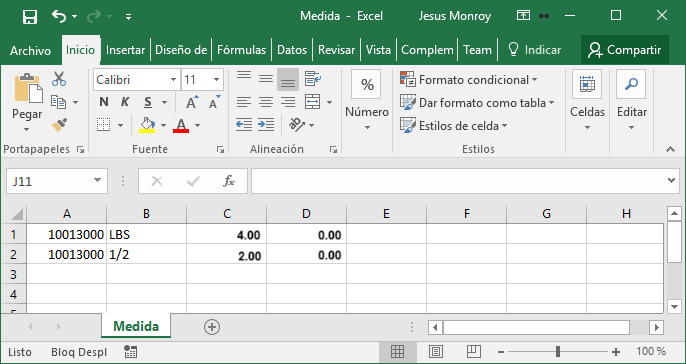Decrease font size with the small A
Image resolution: width=686 pixels, height=364 pixels.
point(214,102)
